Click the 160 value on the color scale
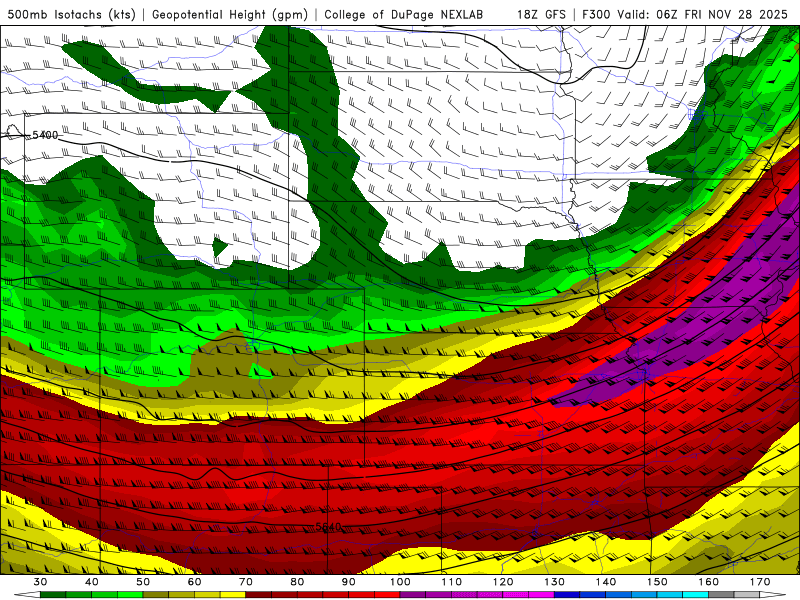This screenshot has width=800, height=600. (709, 582)
